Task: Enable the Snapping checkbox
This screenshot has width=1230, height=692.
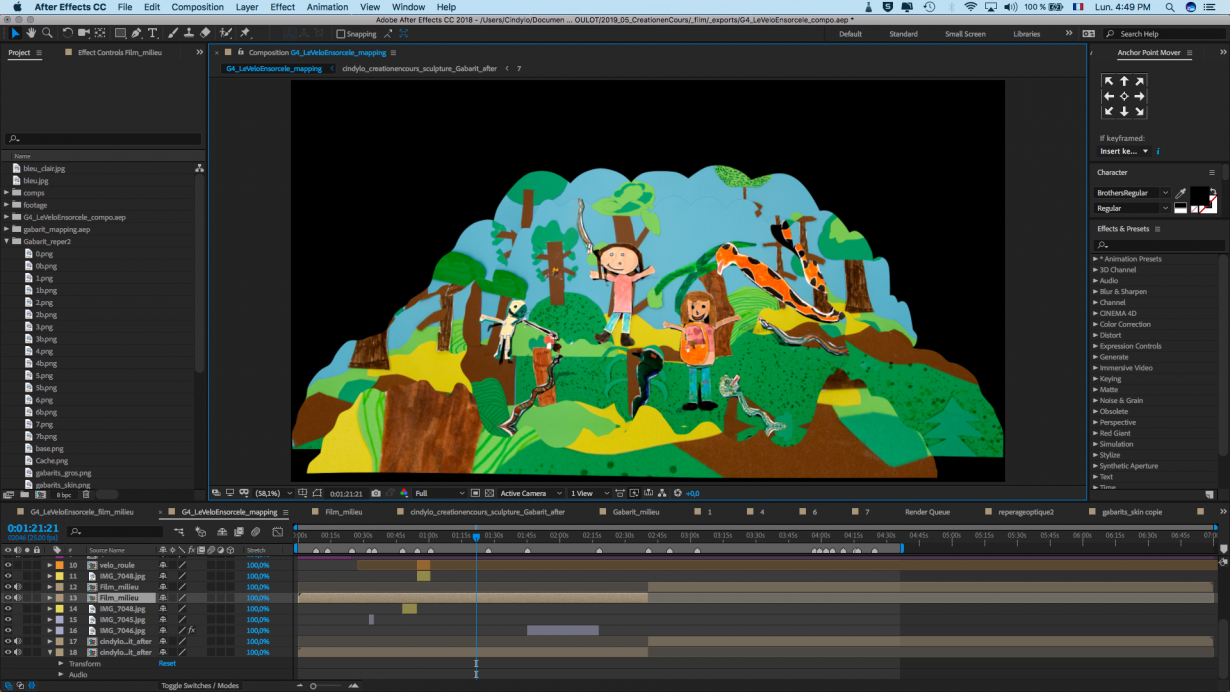Action: tap(341, 34)
